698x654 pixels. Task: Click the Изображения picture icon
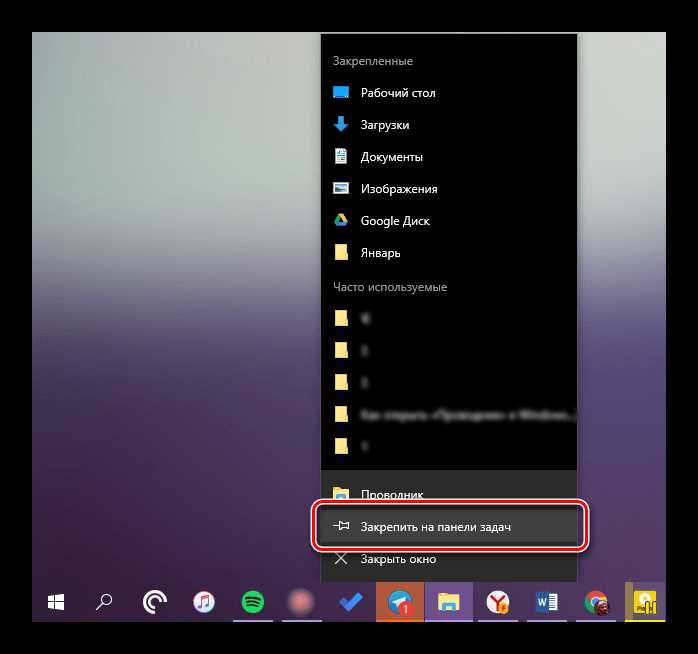coord(341,188)
